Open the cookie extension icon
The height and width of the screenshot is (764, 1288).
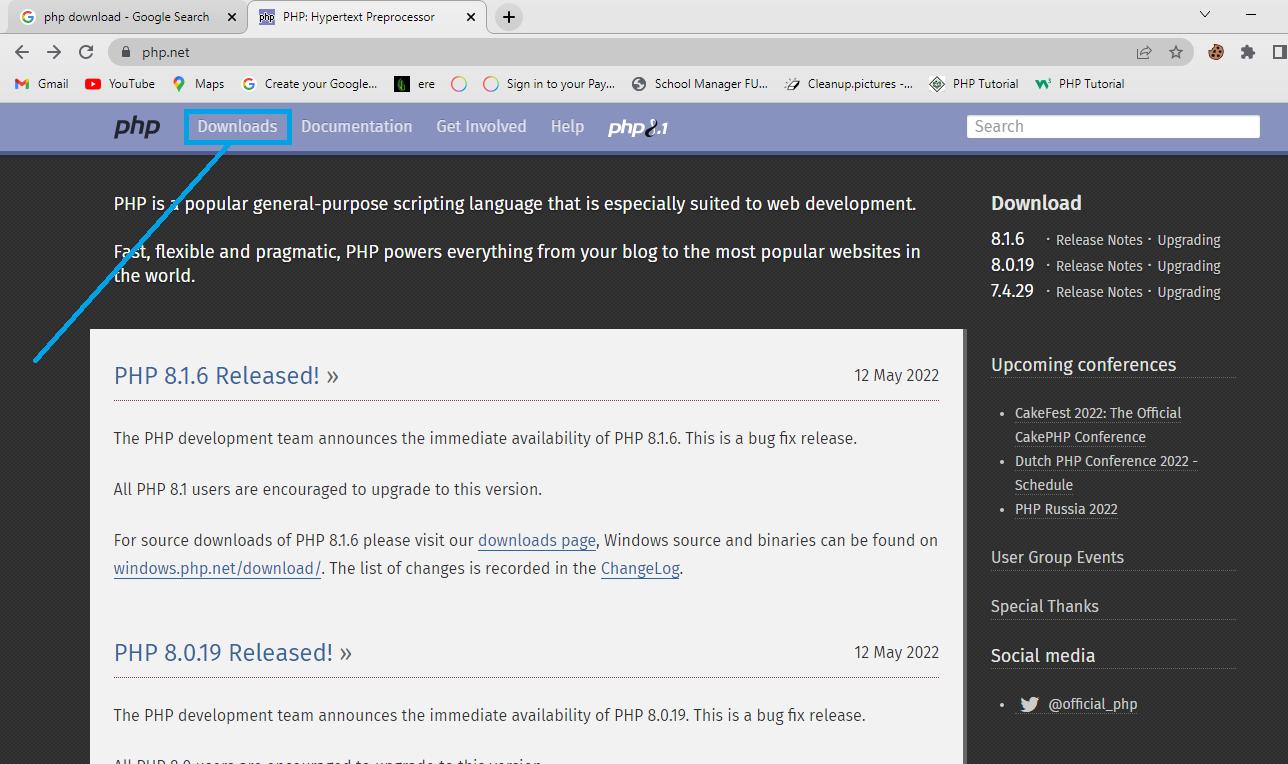(x=1216, y=52)
